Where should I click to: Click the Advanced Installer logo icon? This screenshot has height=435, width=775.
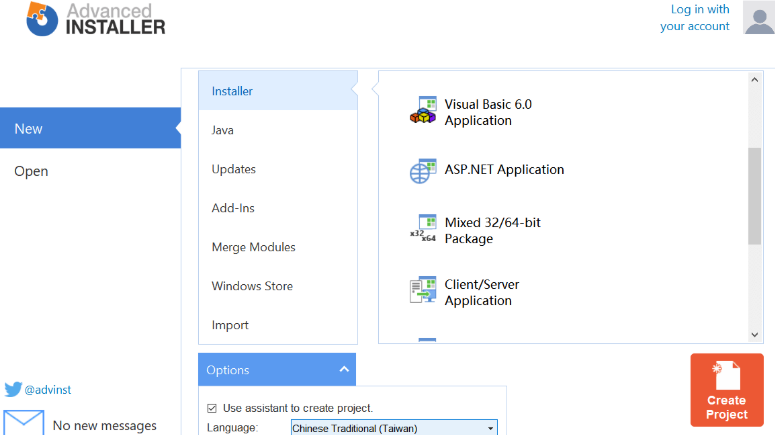[42, 19]
